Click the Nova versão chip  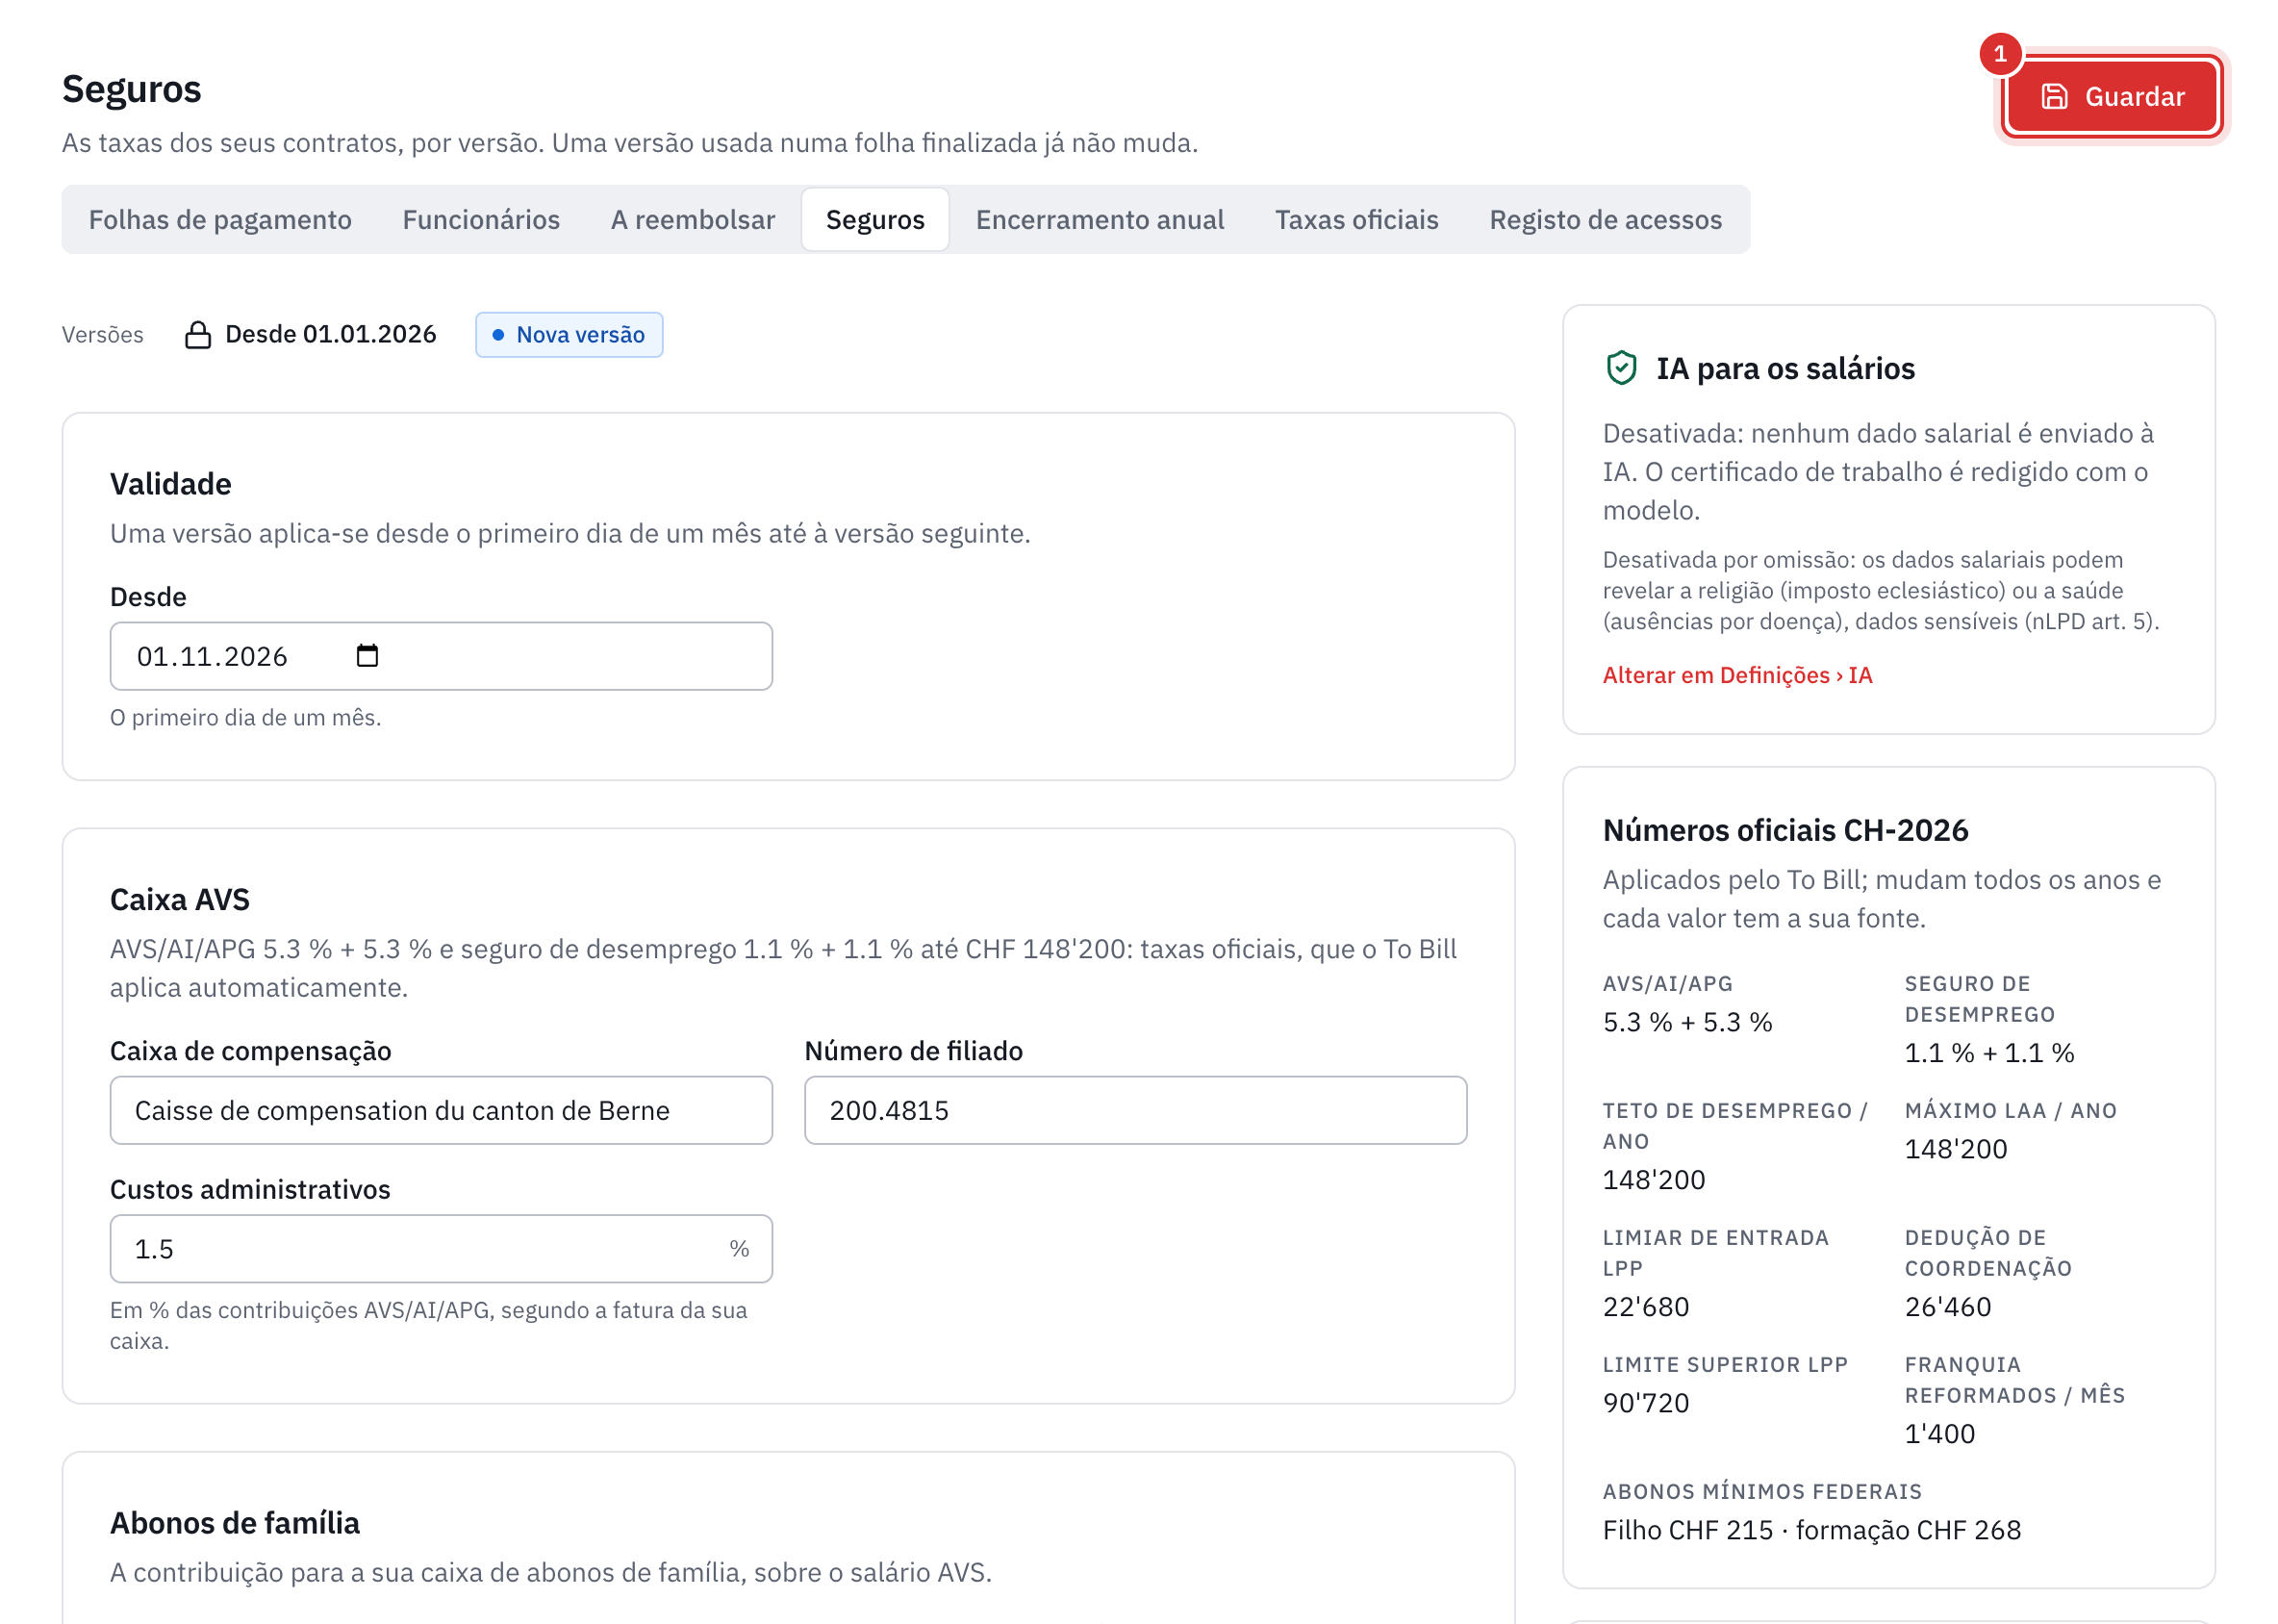(569, 334)
